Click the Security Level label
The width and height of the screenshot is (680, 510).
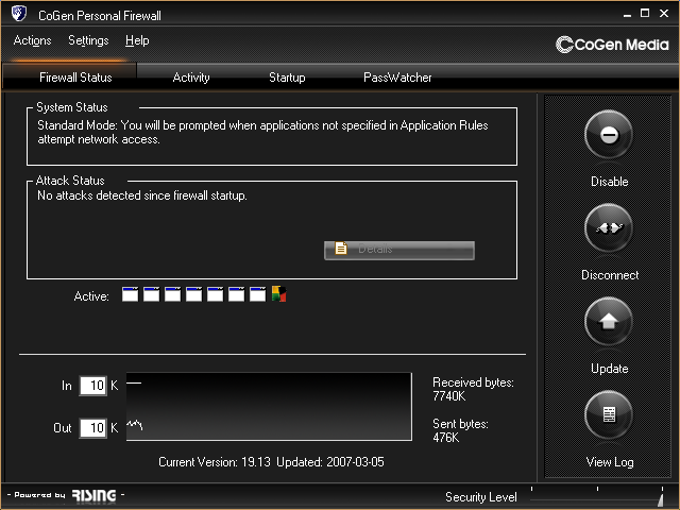481,497
